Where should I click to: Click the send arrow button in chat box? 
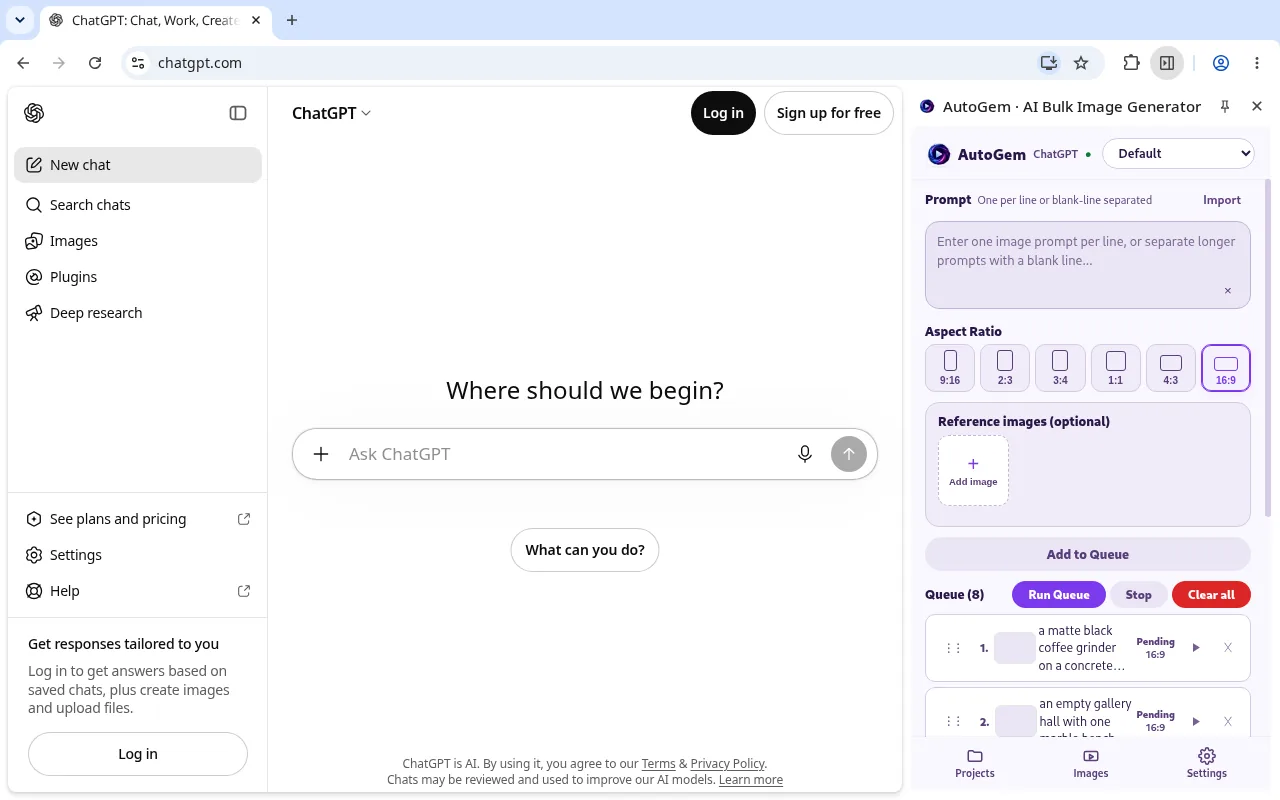point(849,454)
